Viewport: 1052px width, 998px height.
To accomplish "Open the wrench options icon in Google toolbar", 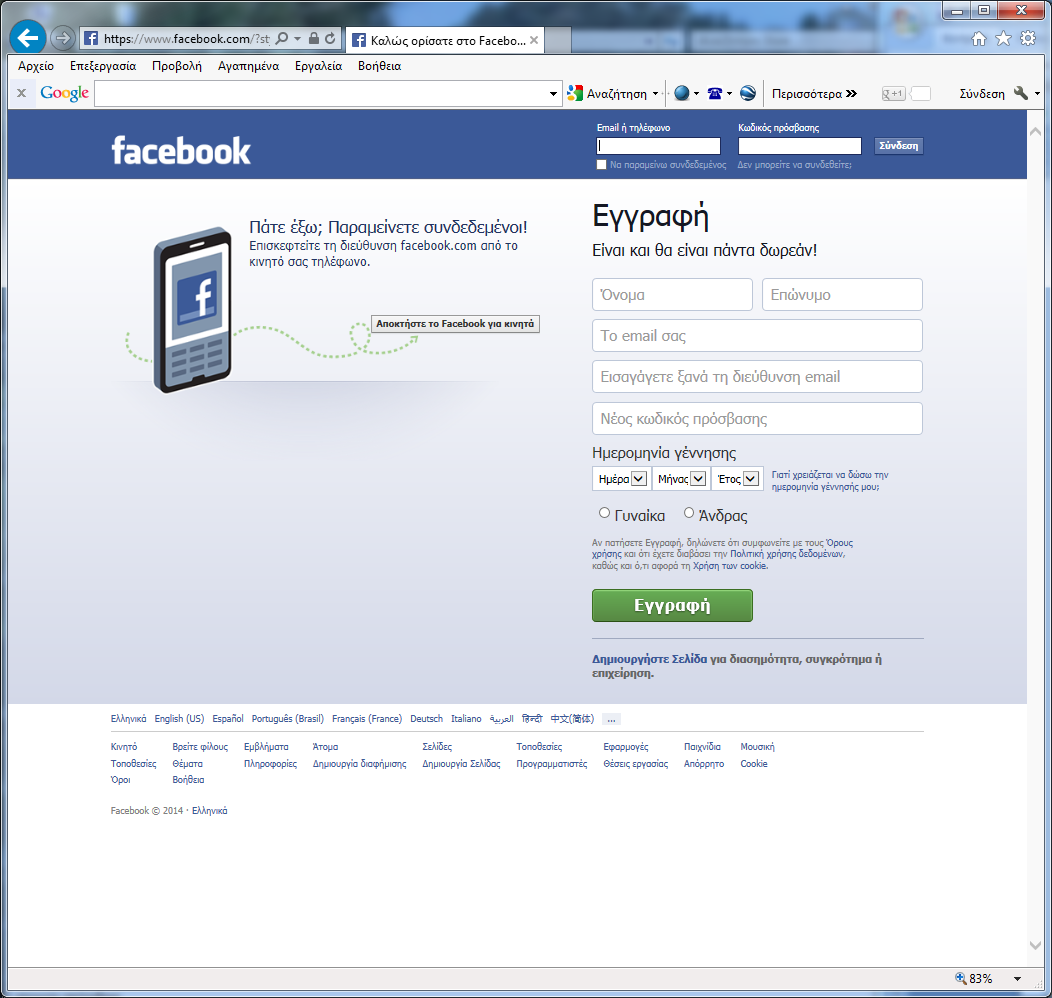I will click(x=1020, y=93).
